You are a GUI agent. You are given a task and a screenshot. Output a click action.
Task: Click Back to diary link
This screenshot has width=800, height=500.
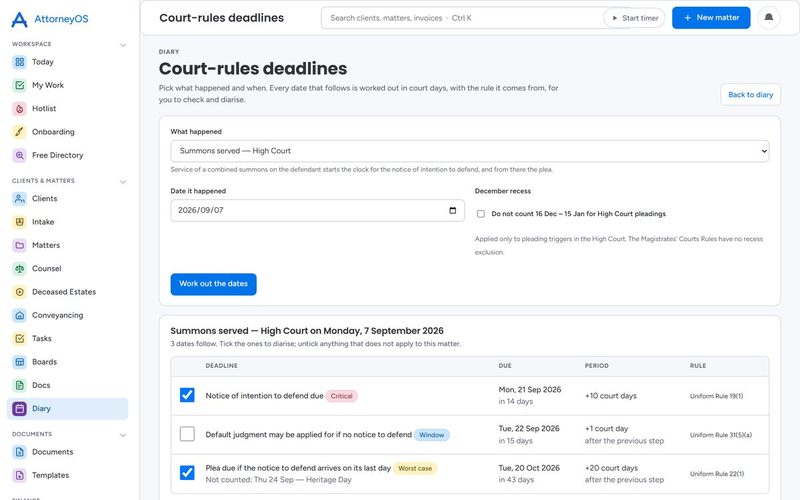[x=751, y=95]
